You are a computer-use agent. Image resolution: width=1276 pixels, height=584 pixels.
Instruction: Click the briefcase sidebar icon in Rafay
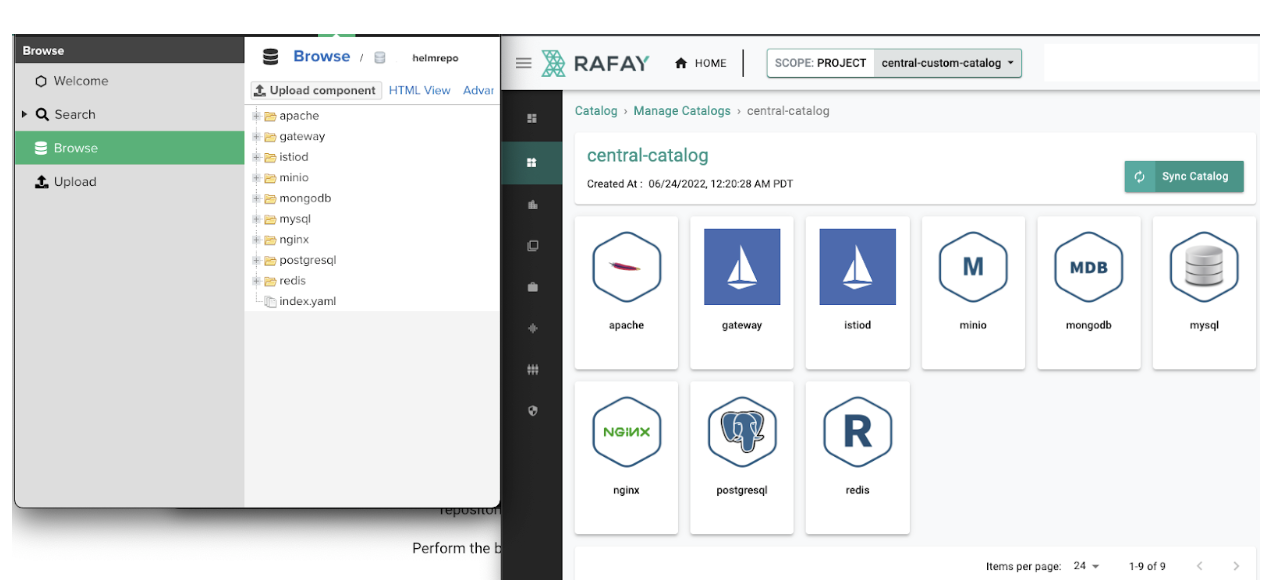click(x=532, y=287)
